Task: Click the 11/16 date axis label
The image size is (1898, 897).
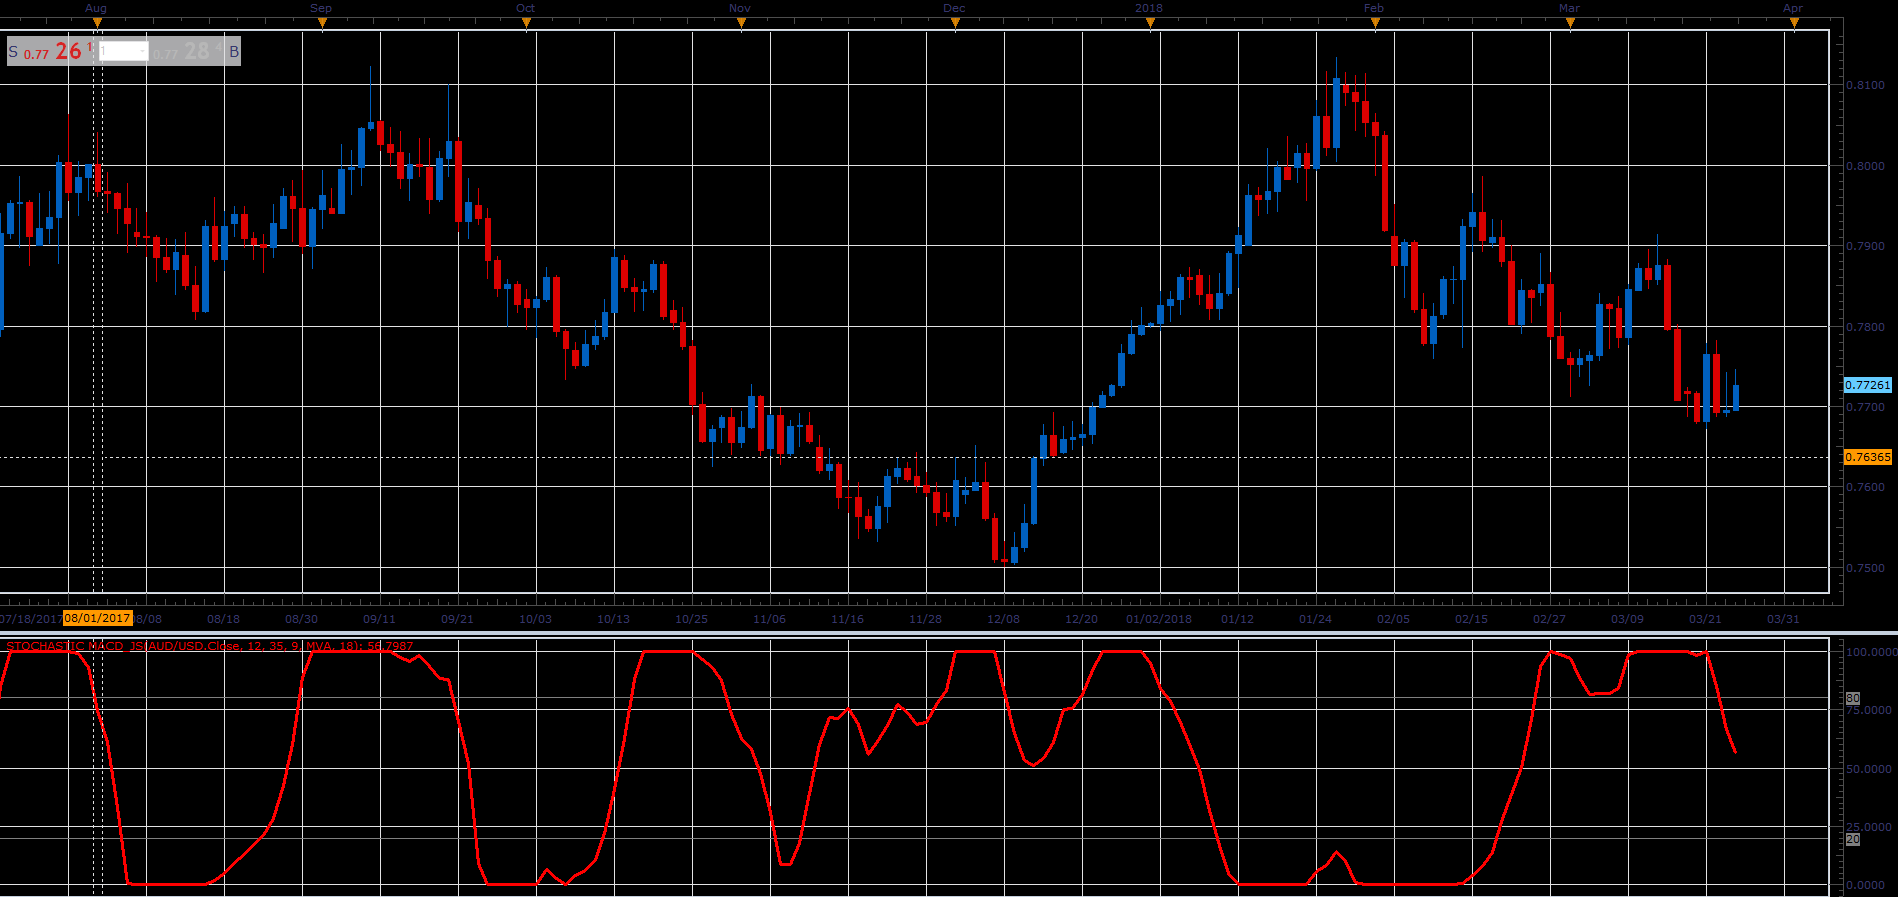Action: pyautogui.click(x=848, y=619)
